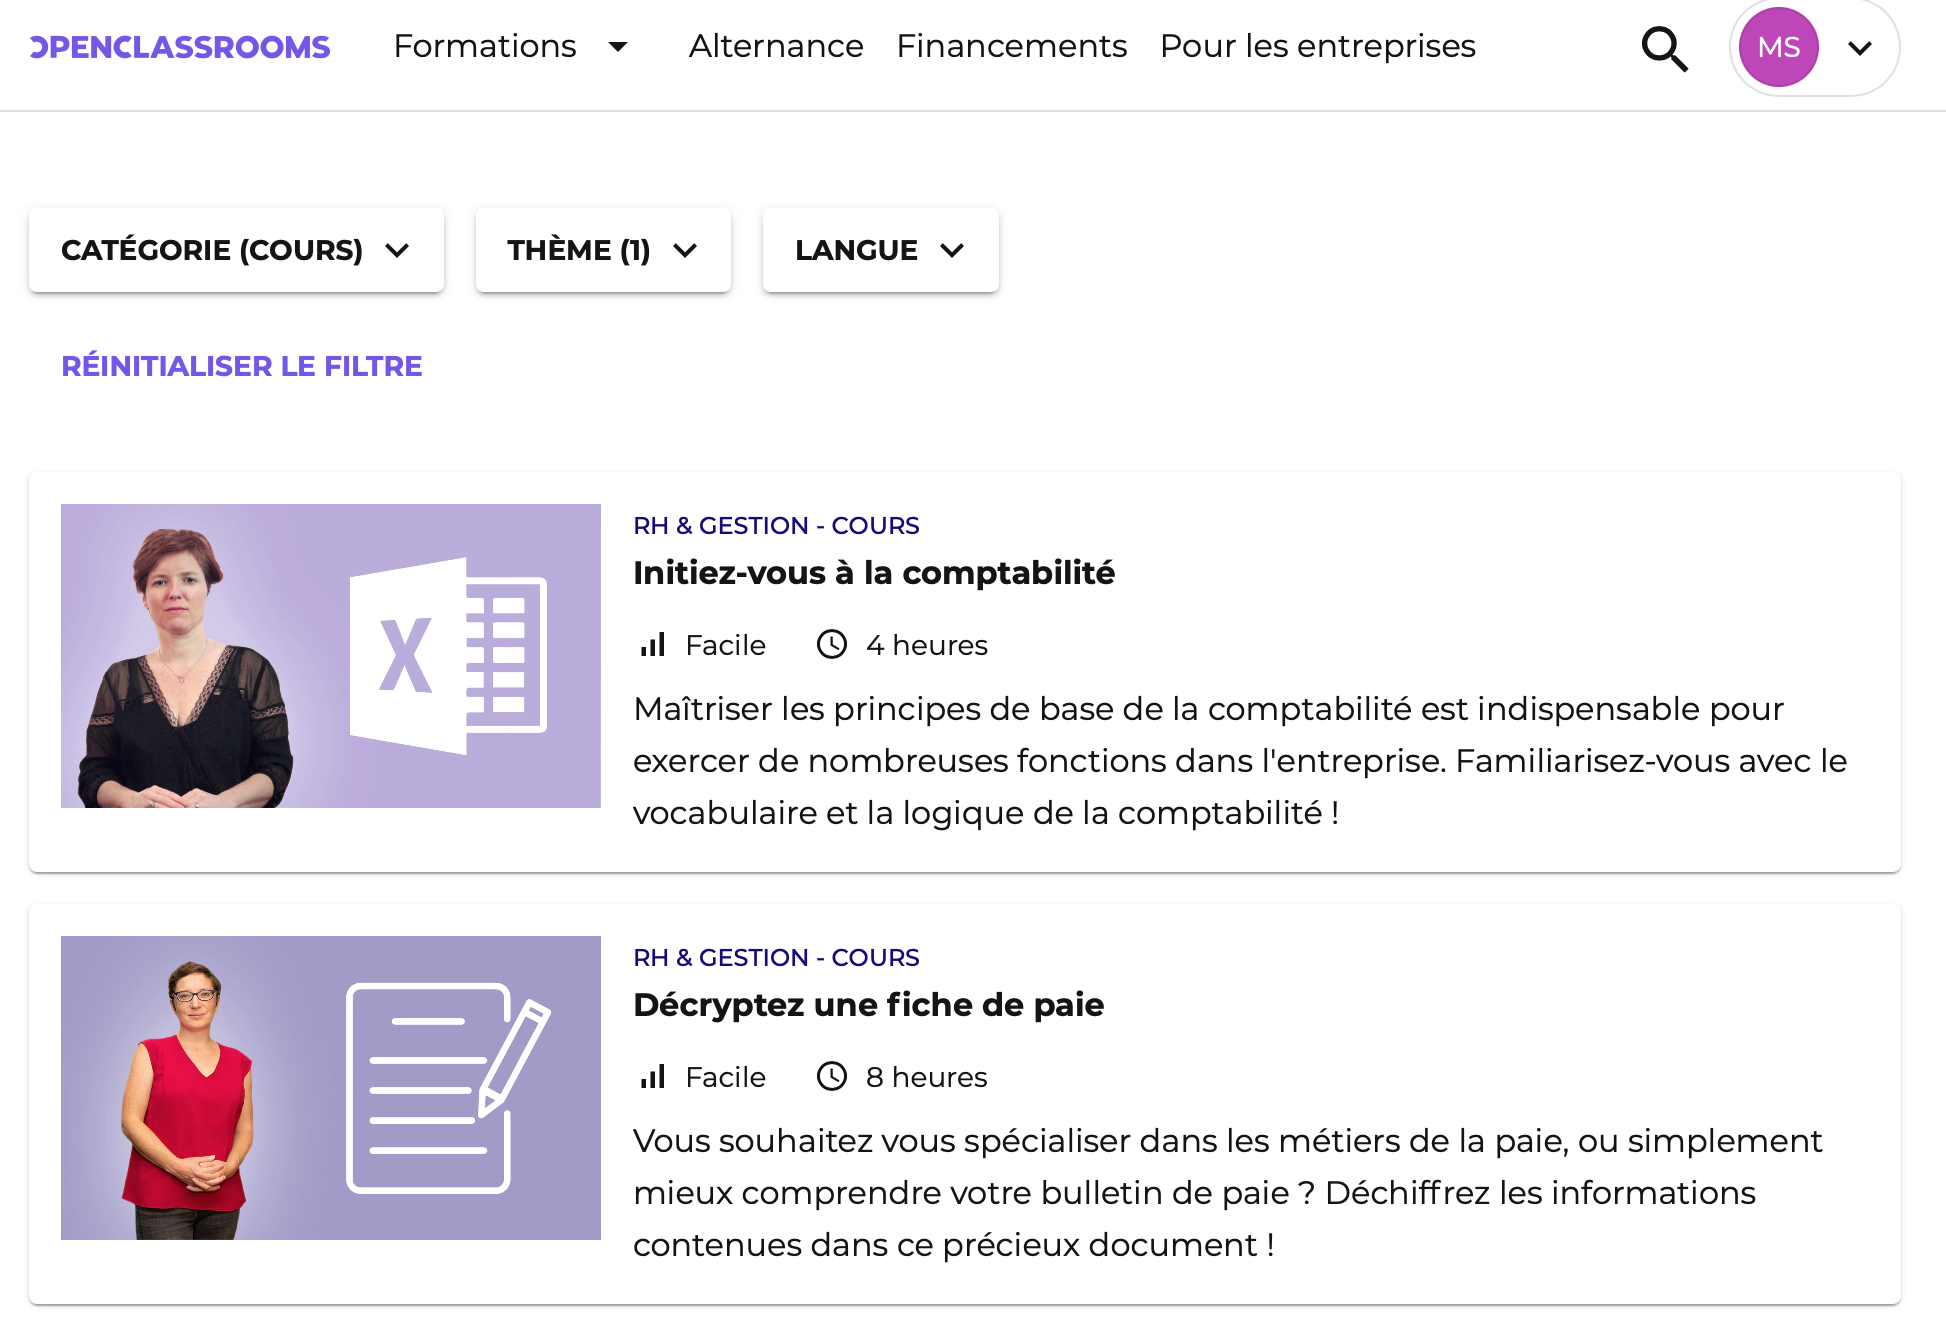Open course Décryptez une fiche de paie

pyautogui.click(x=868, y=1005)
